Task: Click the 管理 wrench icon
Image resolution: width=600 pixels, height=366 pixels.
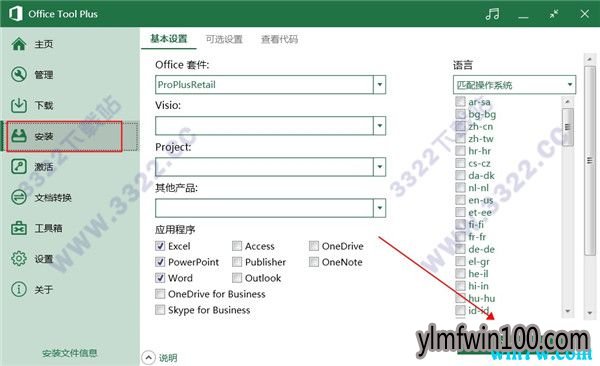Action: [x=19, y=75]
